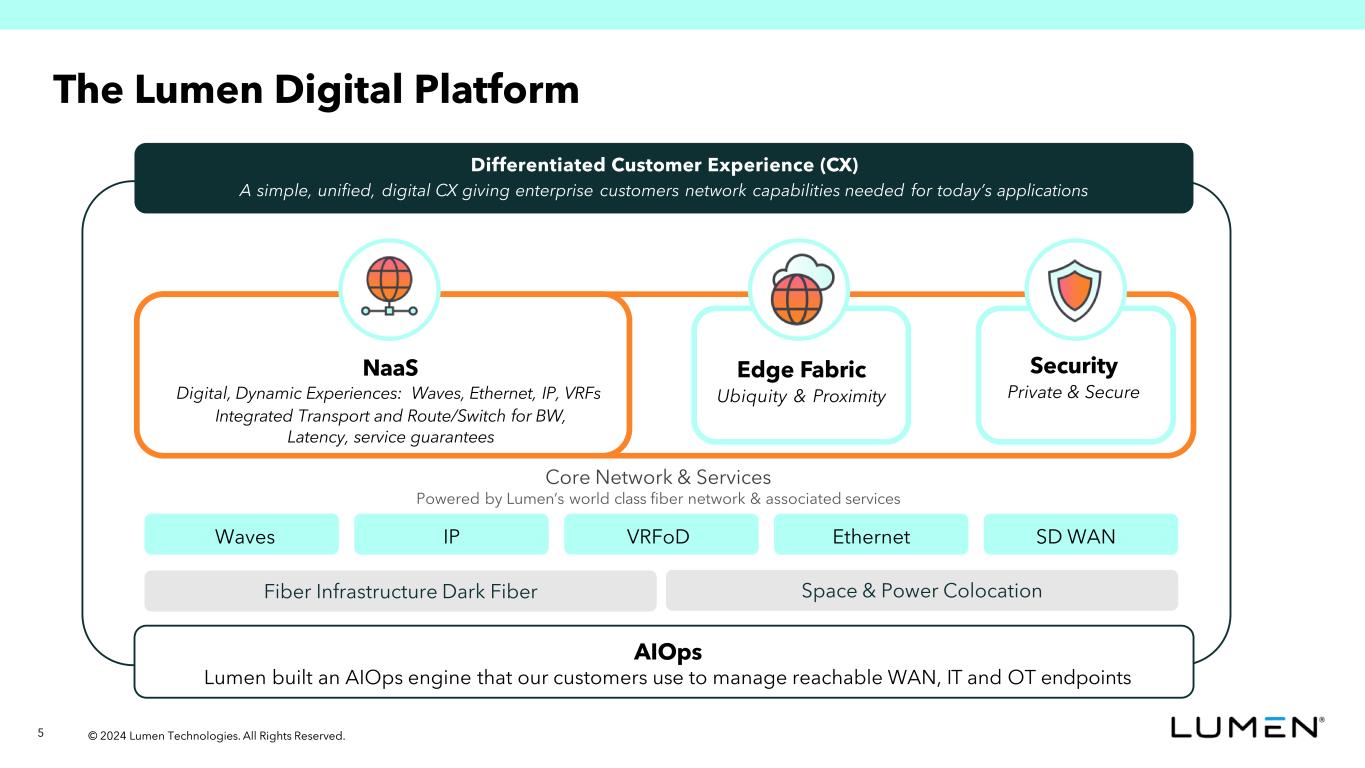
Task: Select the Differentiated Customer Experience banner
Action: [663, 178]
